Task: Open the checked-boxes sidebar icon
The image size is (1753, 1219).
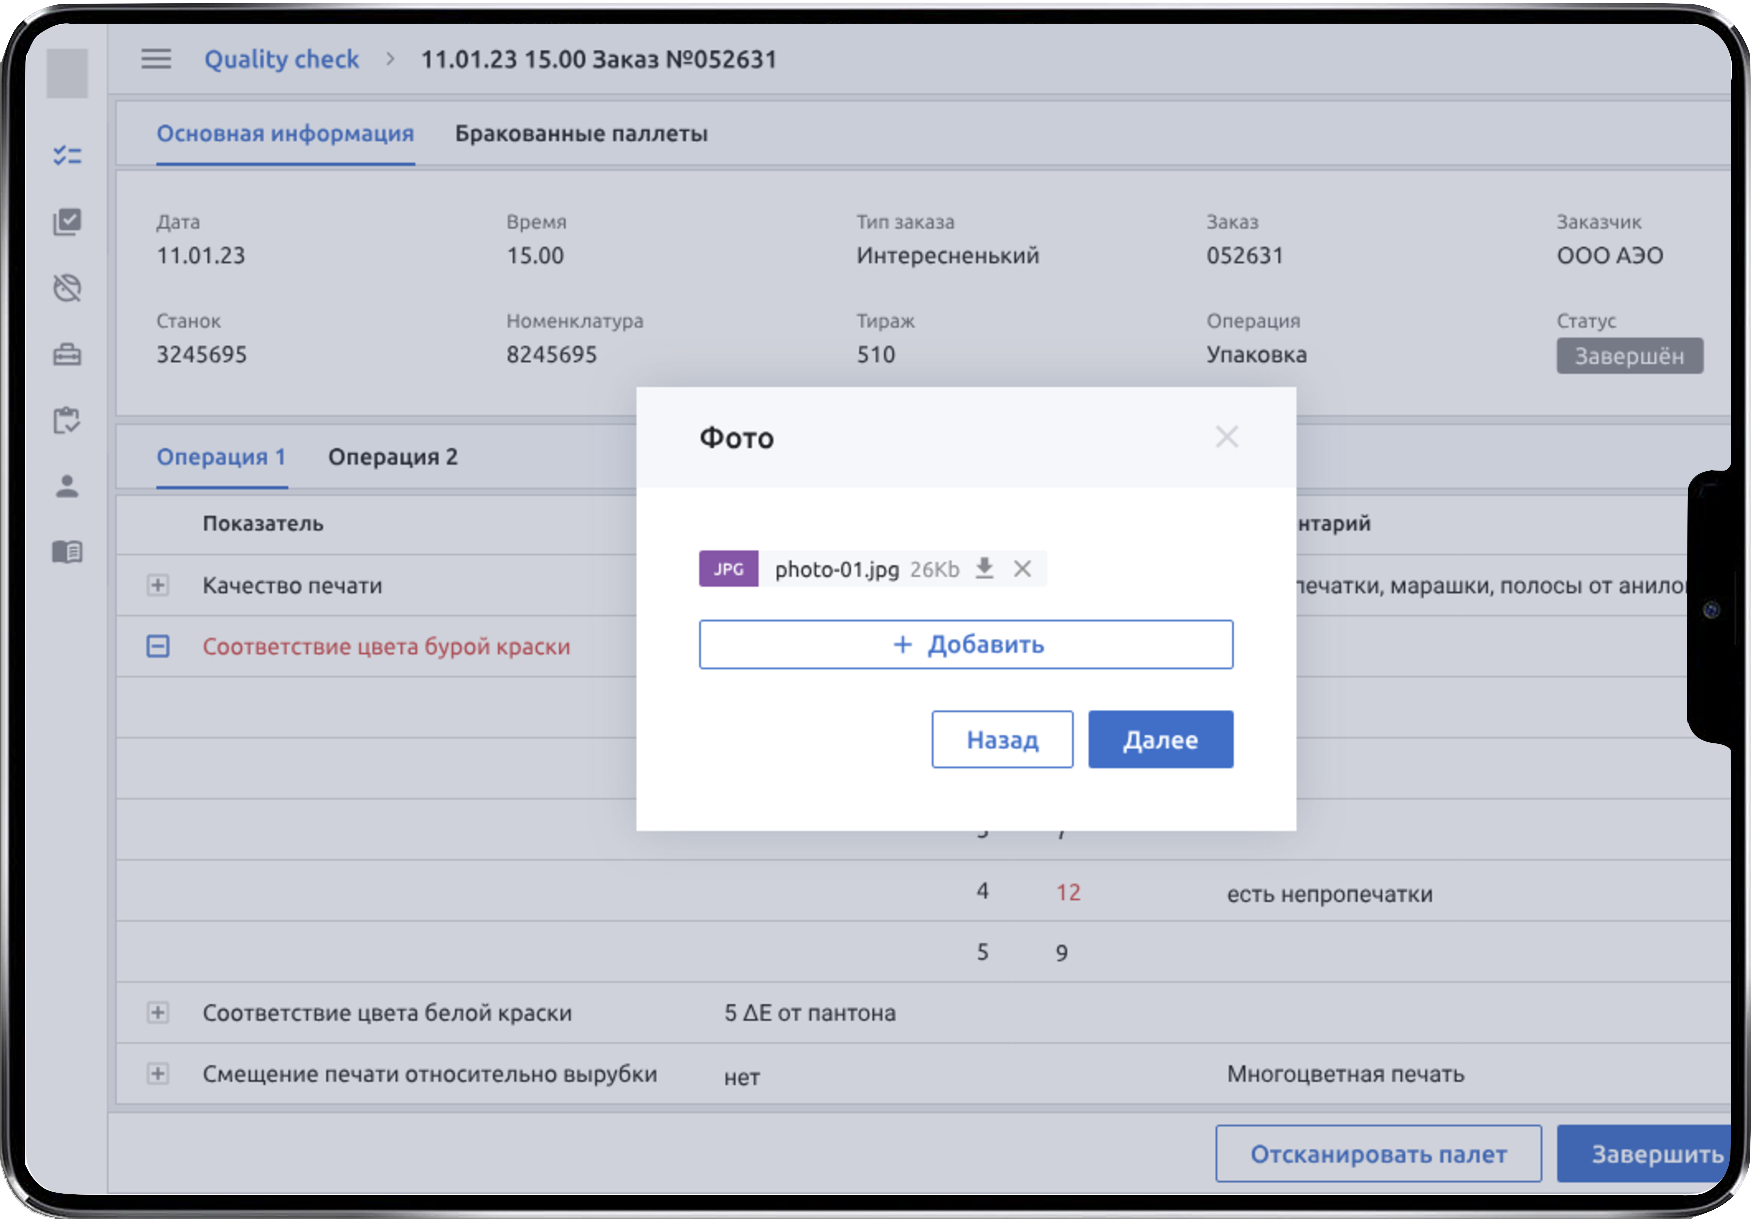Action: coord(67,221)
